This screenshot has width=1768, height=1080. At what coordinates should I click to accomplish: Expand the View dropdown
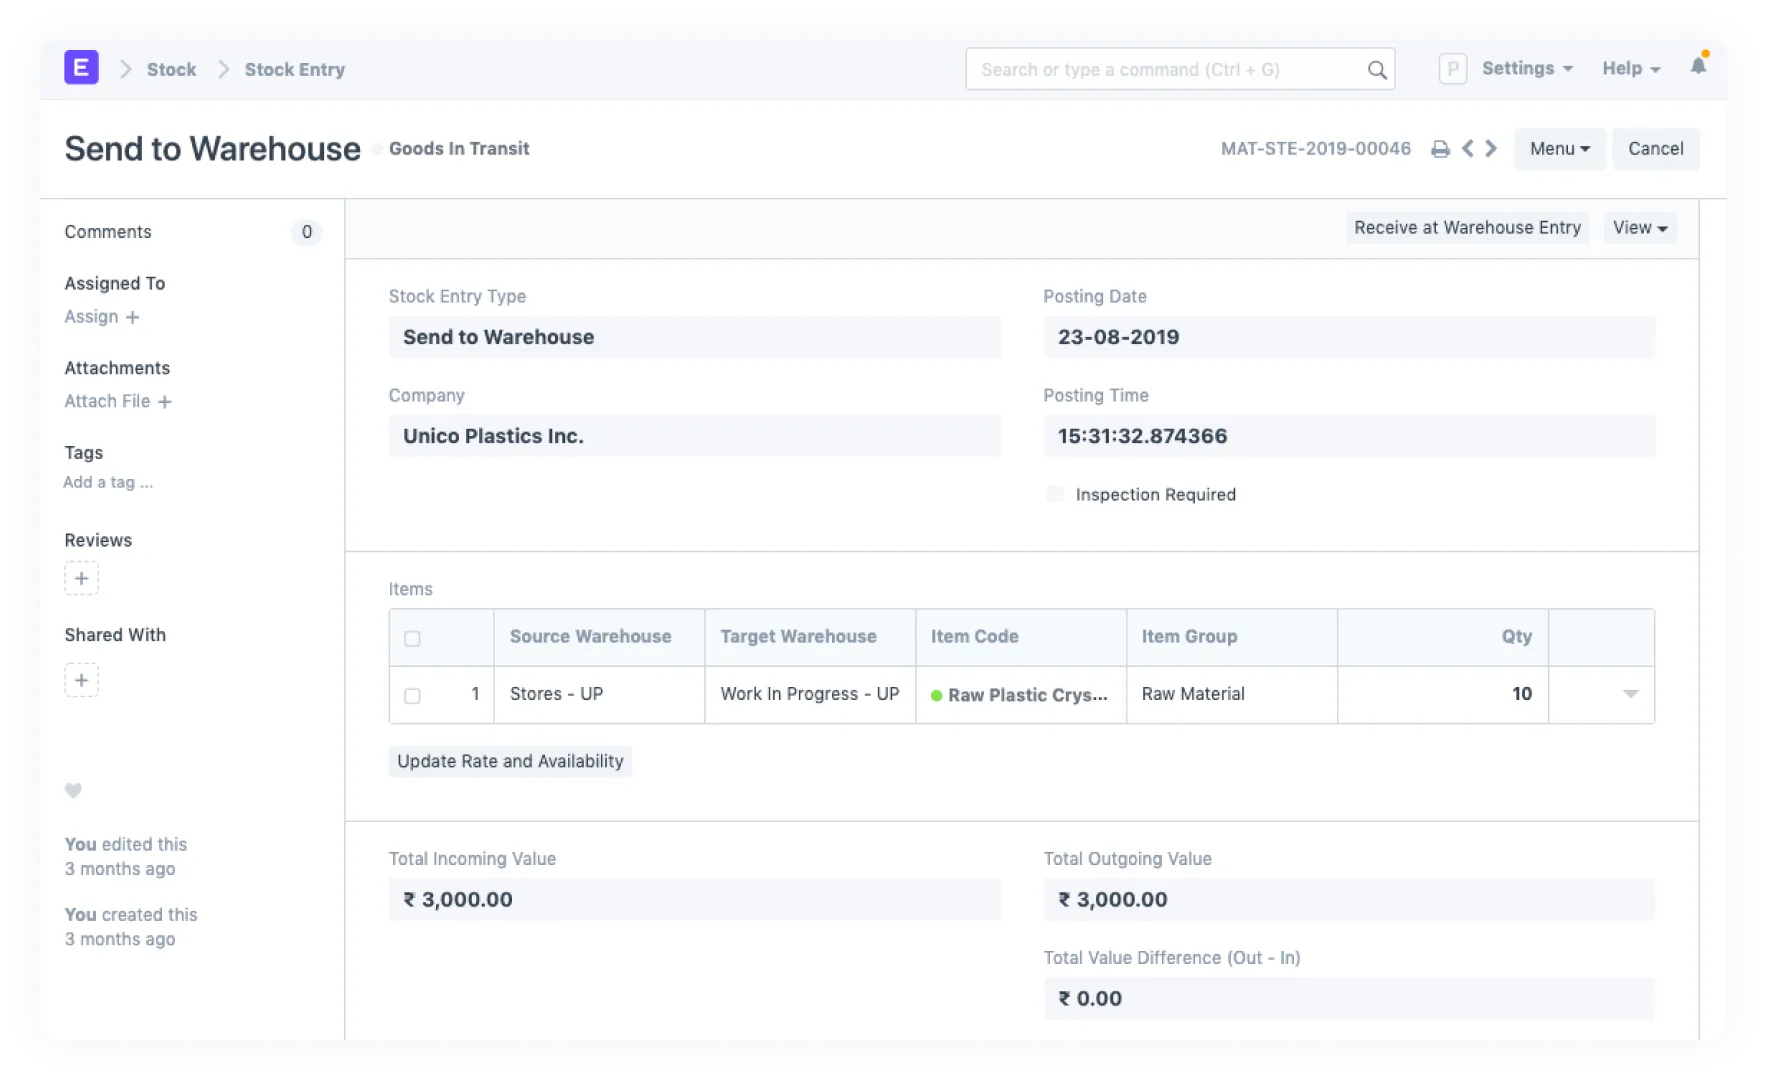pyautogui.click(x=1639, y=228)
